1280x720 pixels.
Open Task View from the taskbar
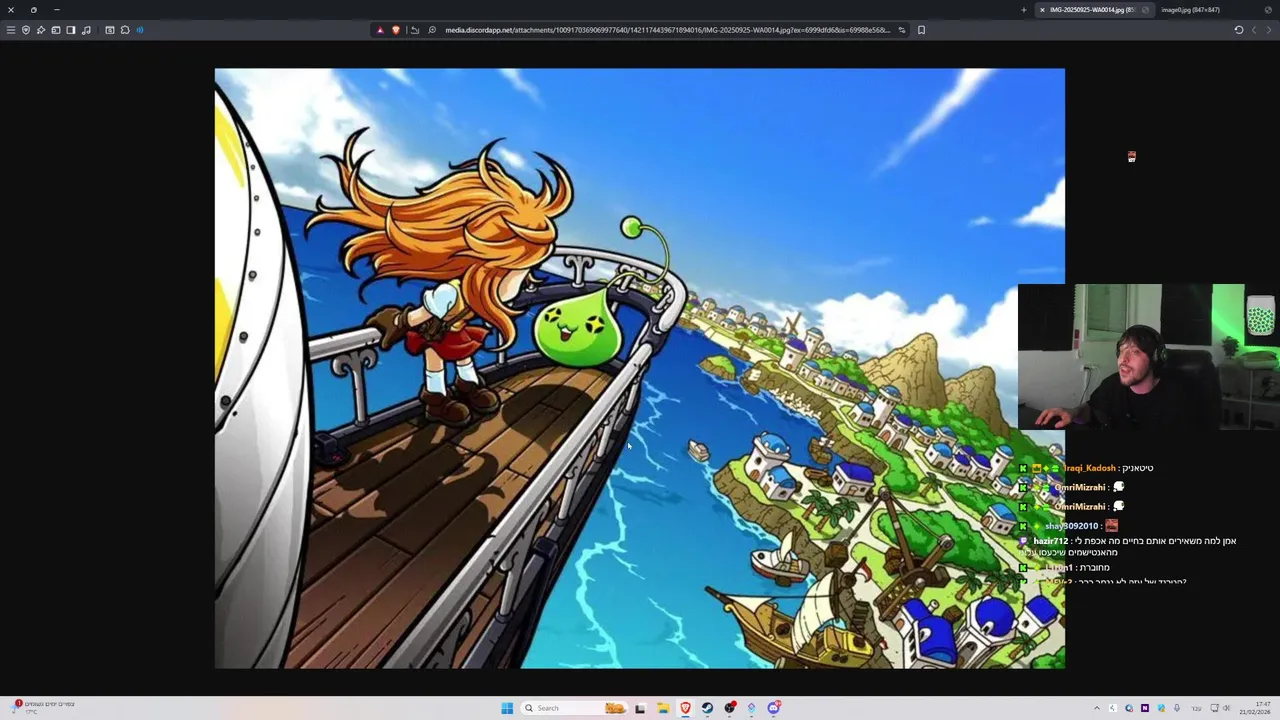tap(640, 708)
